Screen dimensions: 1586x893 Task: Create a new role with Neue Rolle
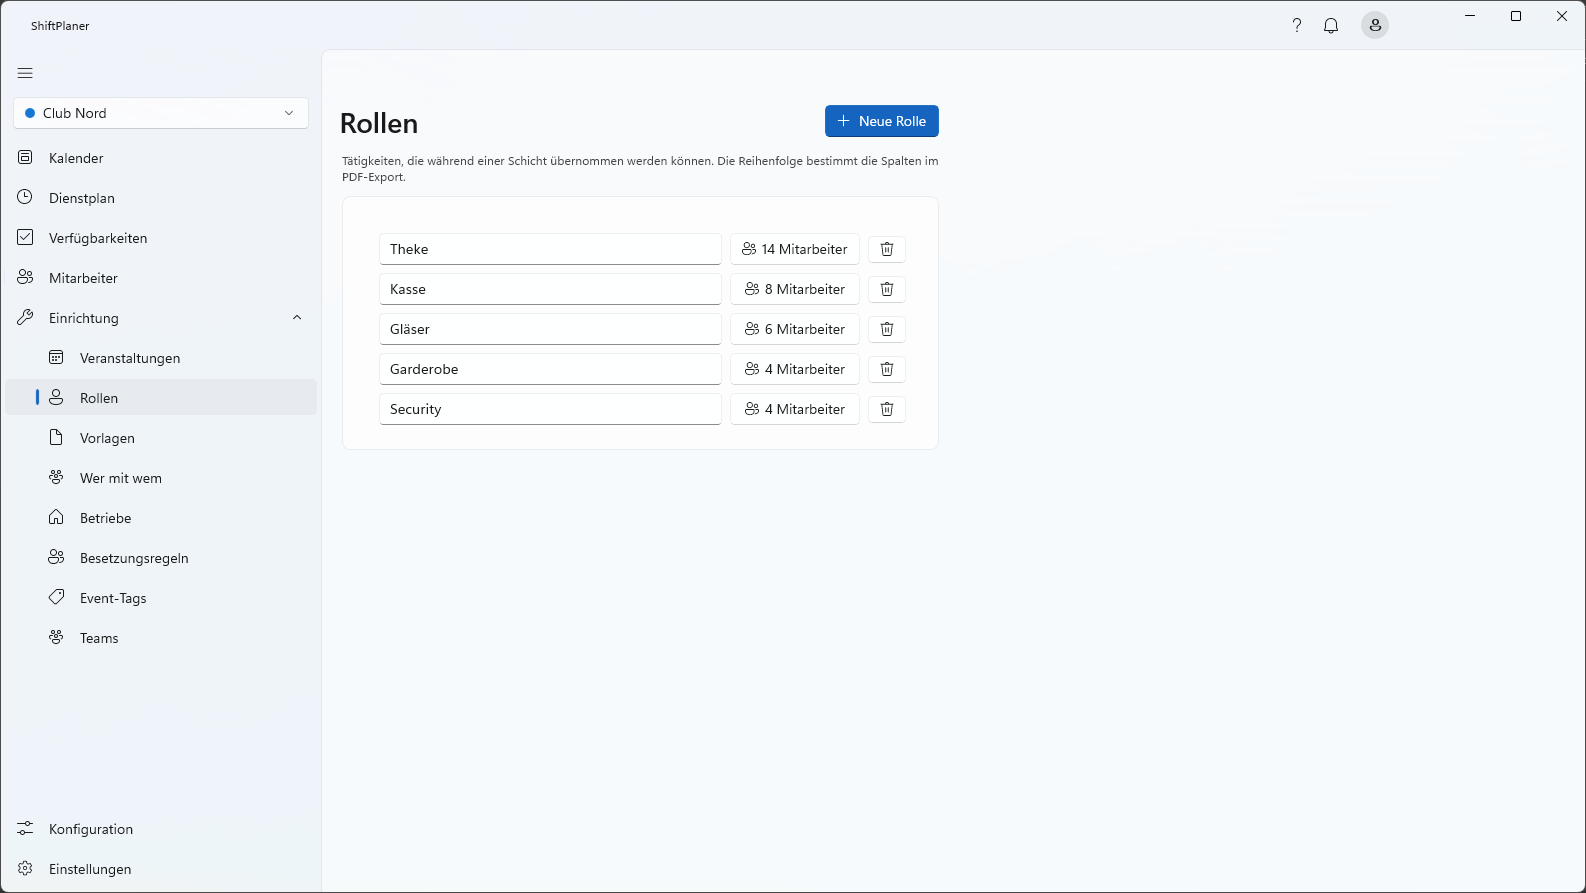[x=882, y=121]
